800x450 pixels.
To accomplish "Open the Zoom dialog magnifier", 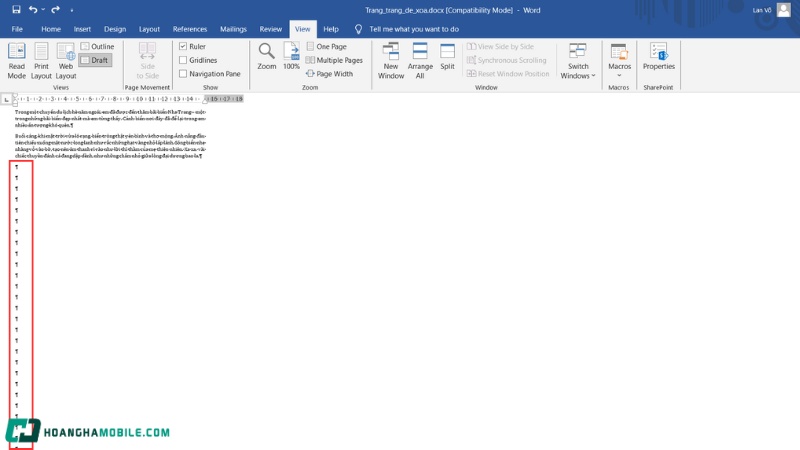I will click(x=267, y=56).
